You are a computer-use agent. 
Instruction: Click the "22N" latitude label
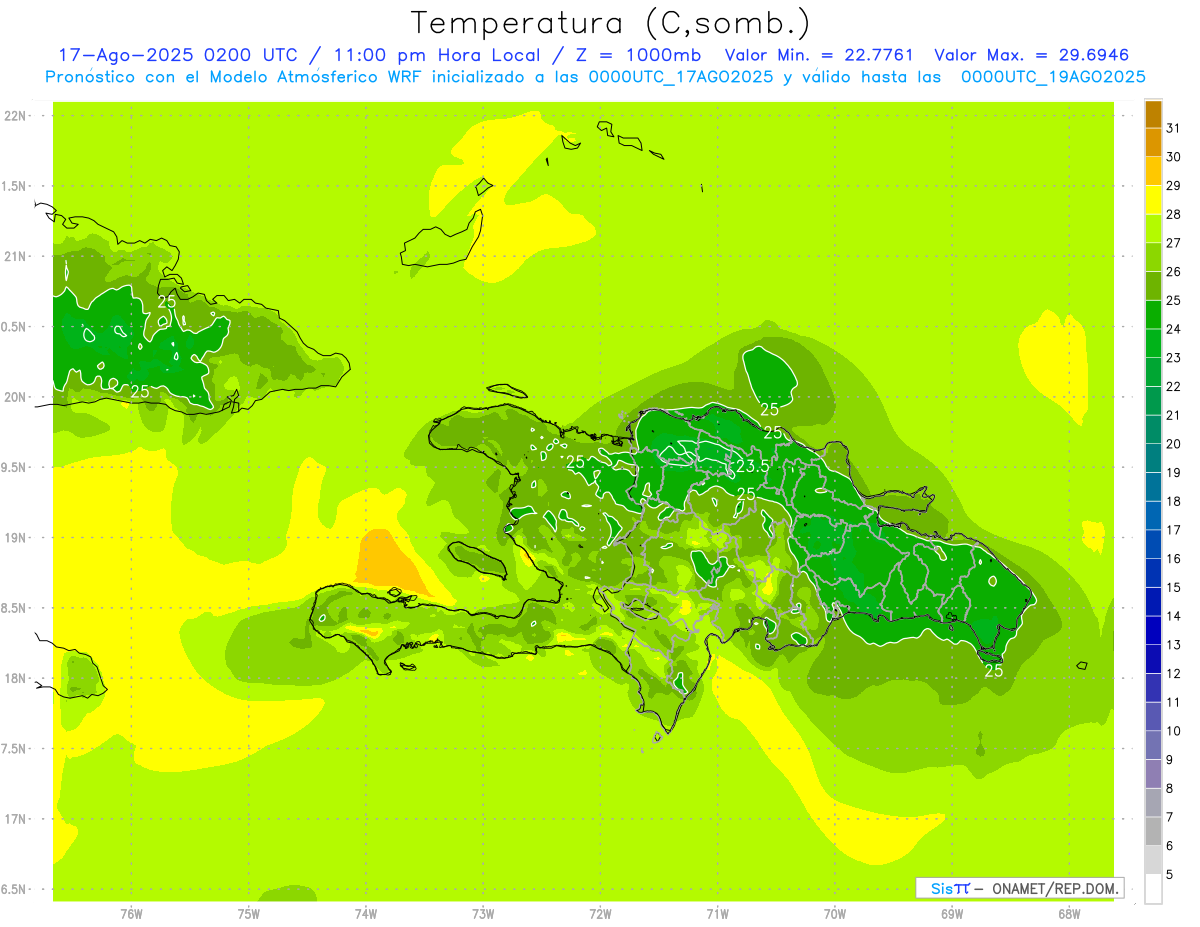click(x=15, y=116)
